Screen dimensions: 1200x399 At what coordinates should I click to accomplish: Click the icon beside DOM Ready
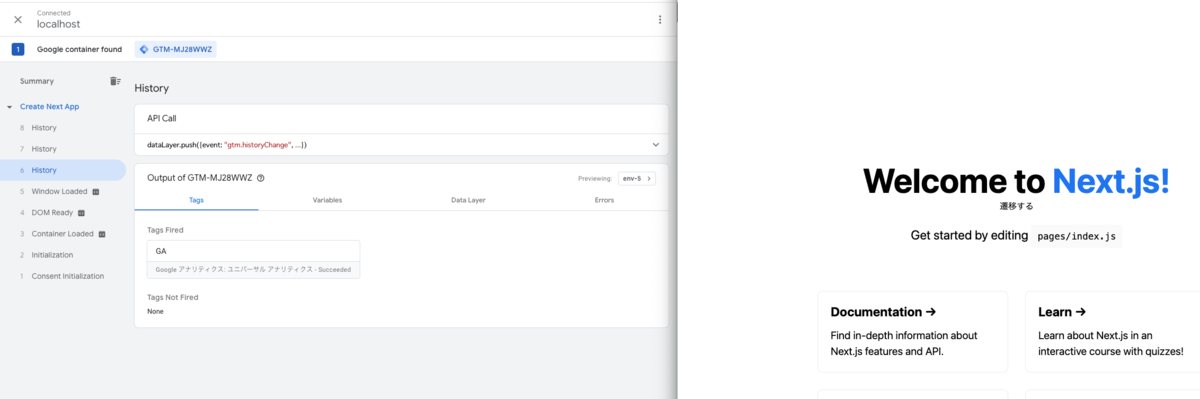[81, 213]
